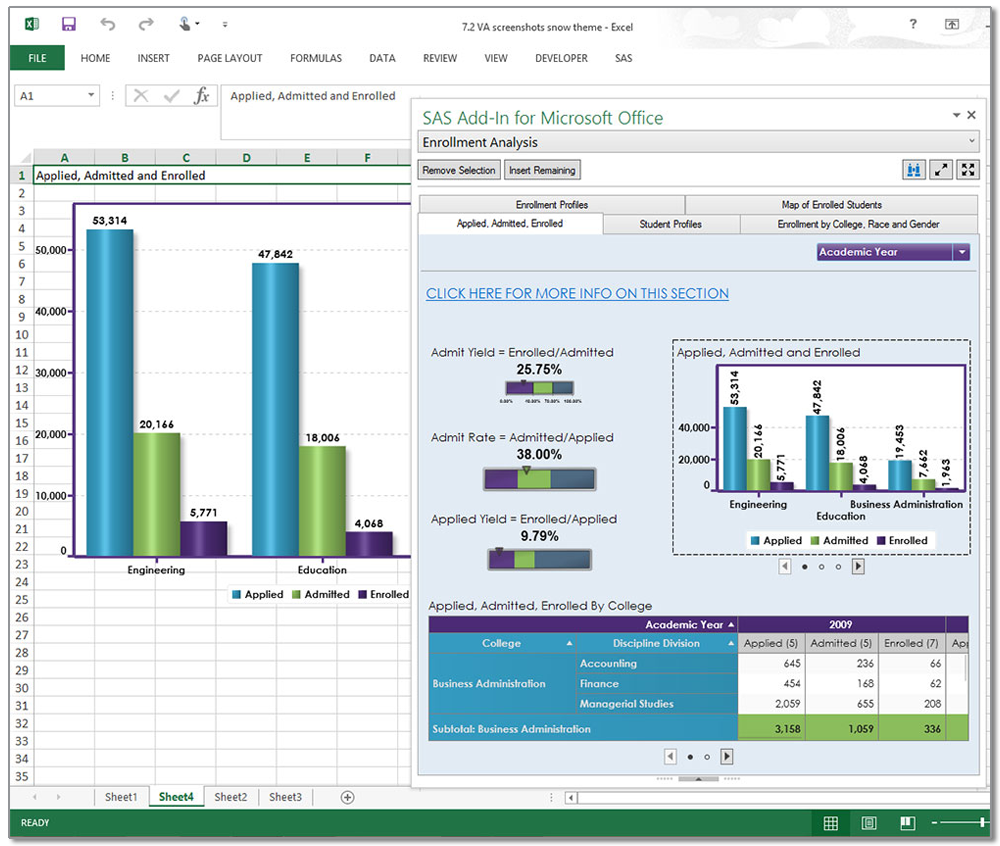Click the blue binoculars icon in SAS pane

point(913,170)
